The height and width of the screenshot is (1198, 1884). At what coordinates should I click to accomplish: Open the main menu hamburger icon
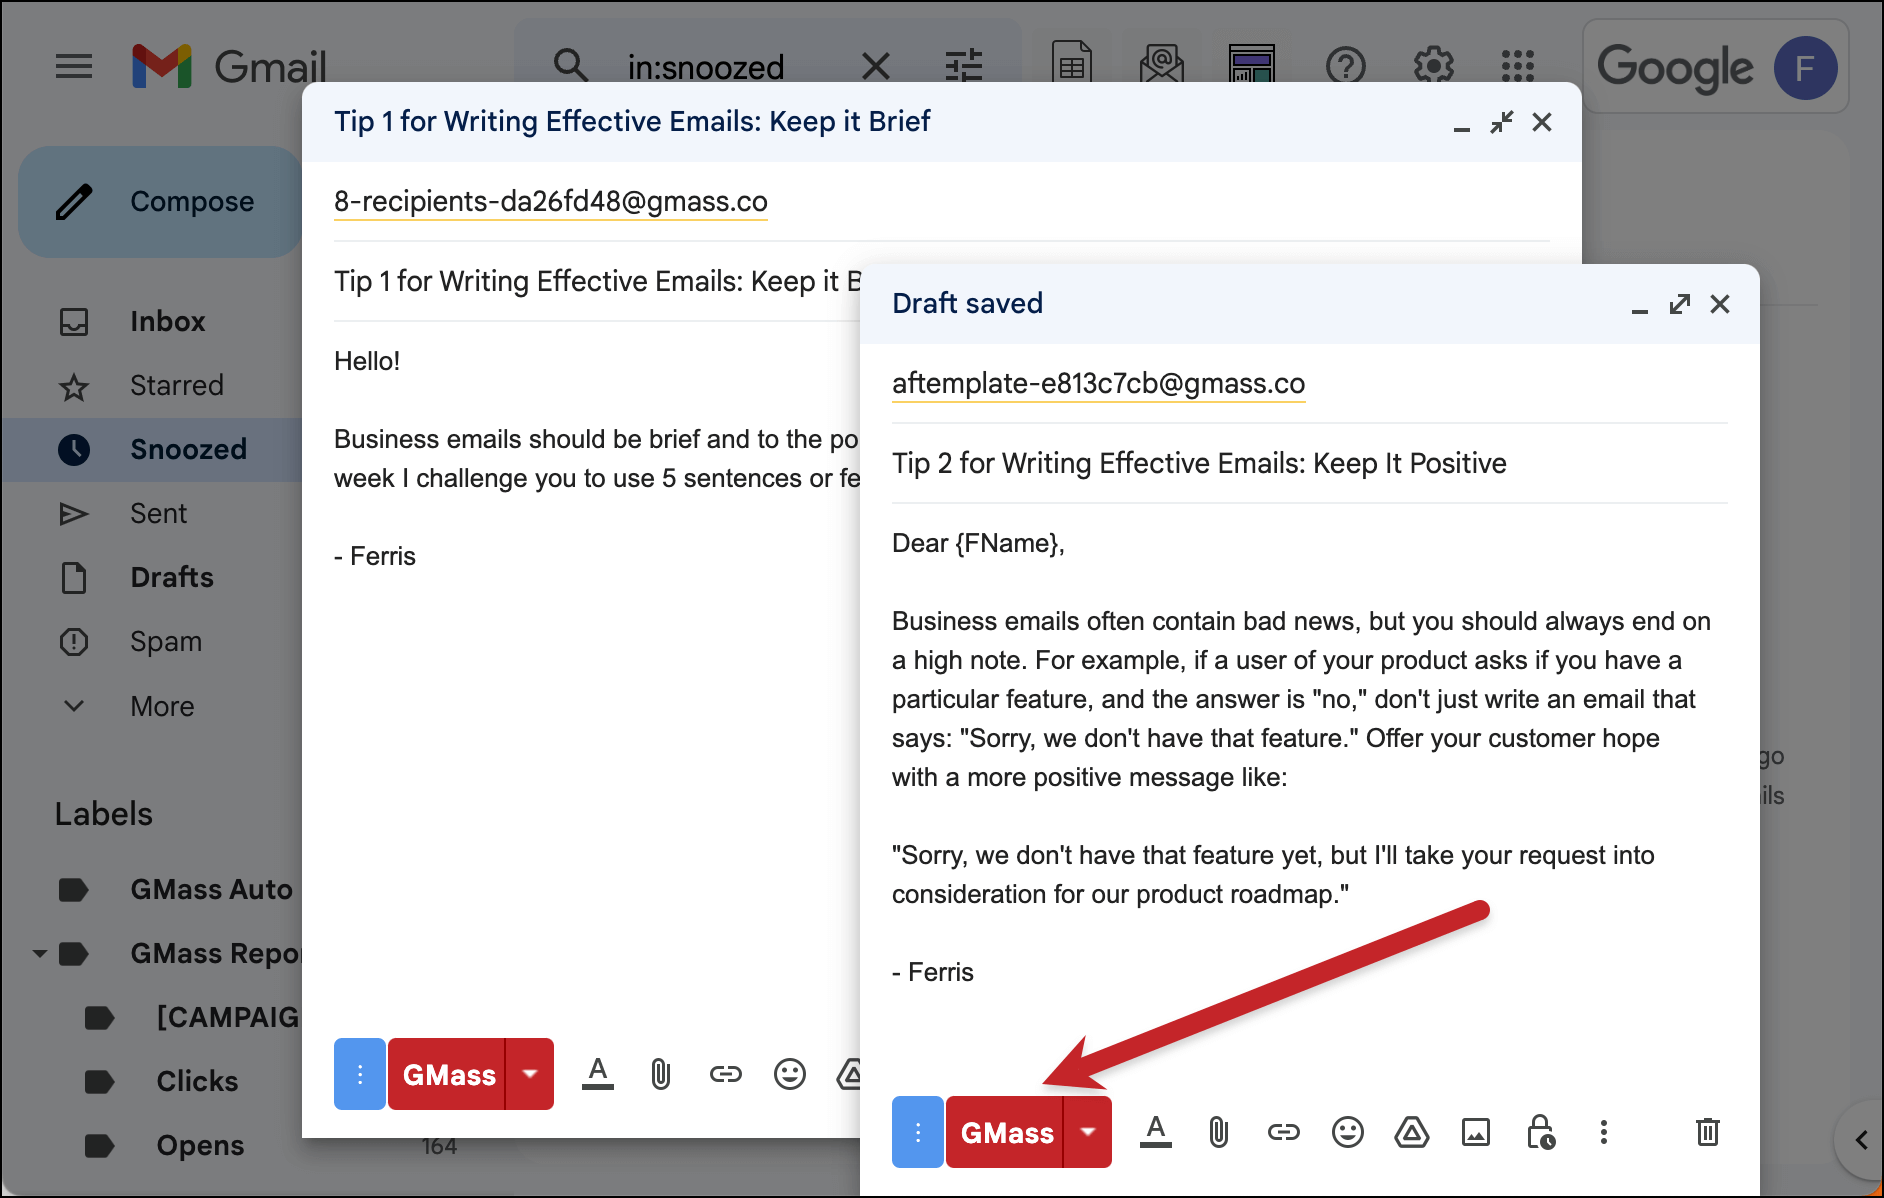(74, 67)
